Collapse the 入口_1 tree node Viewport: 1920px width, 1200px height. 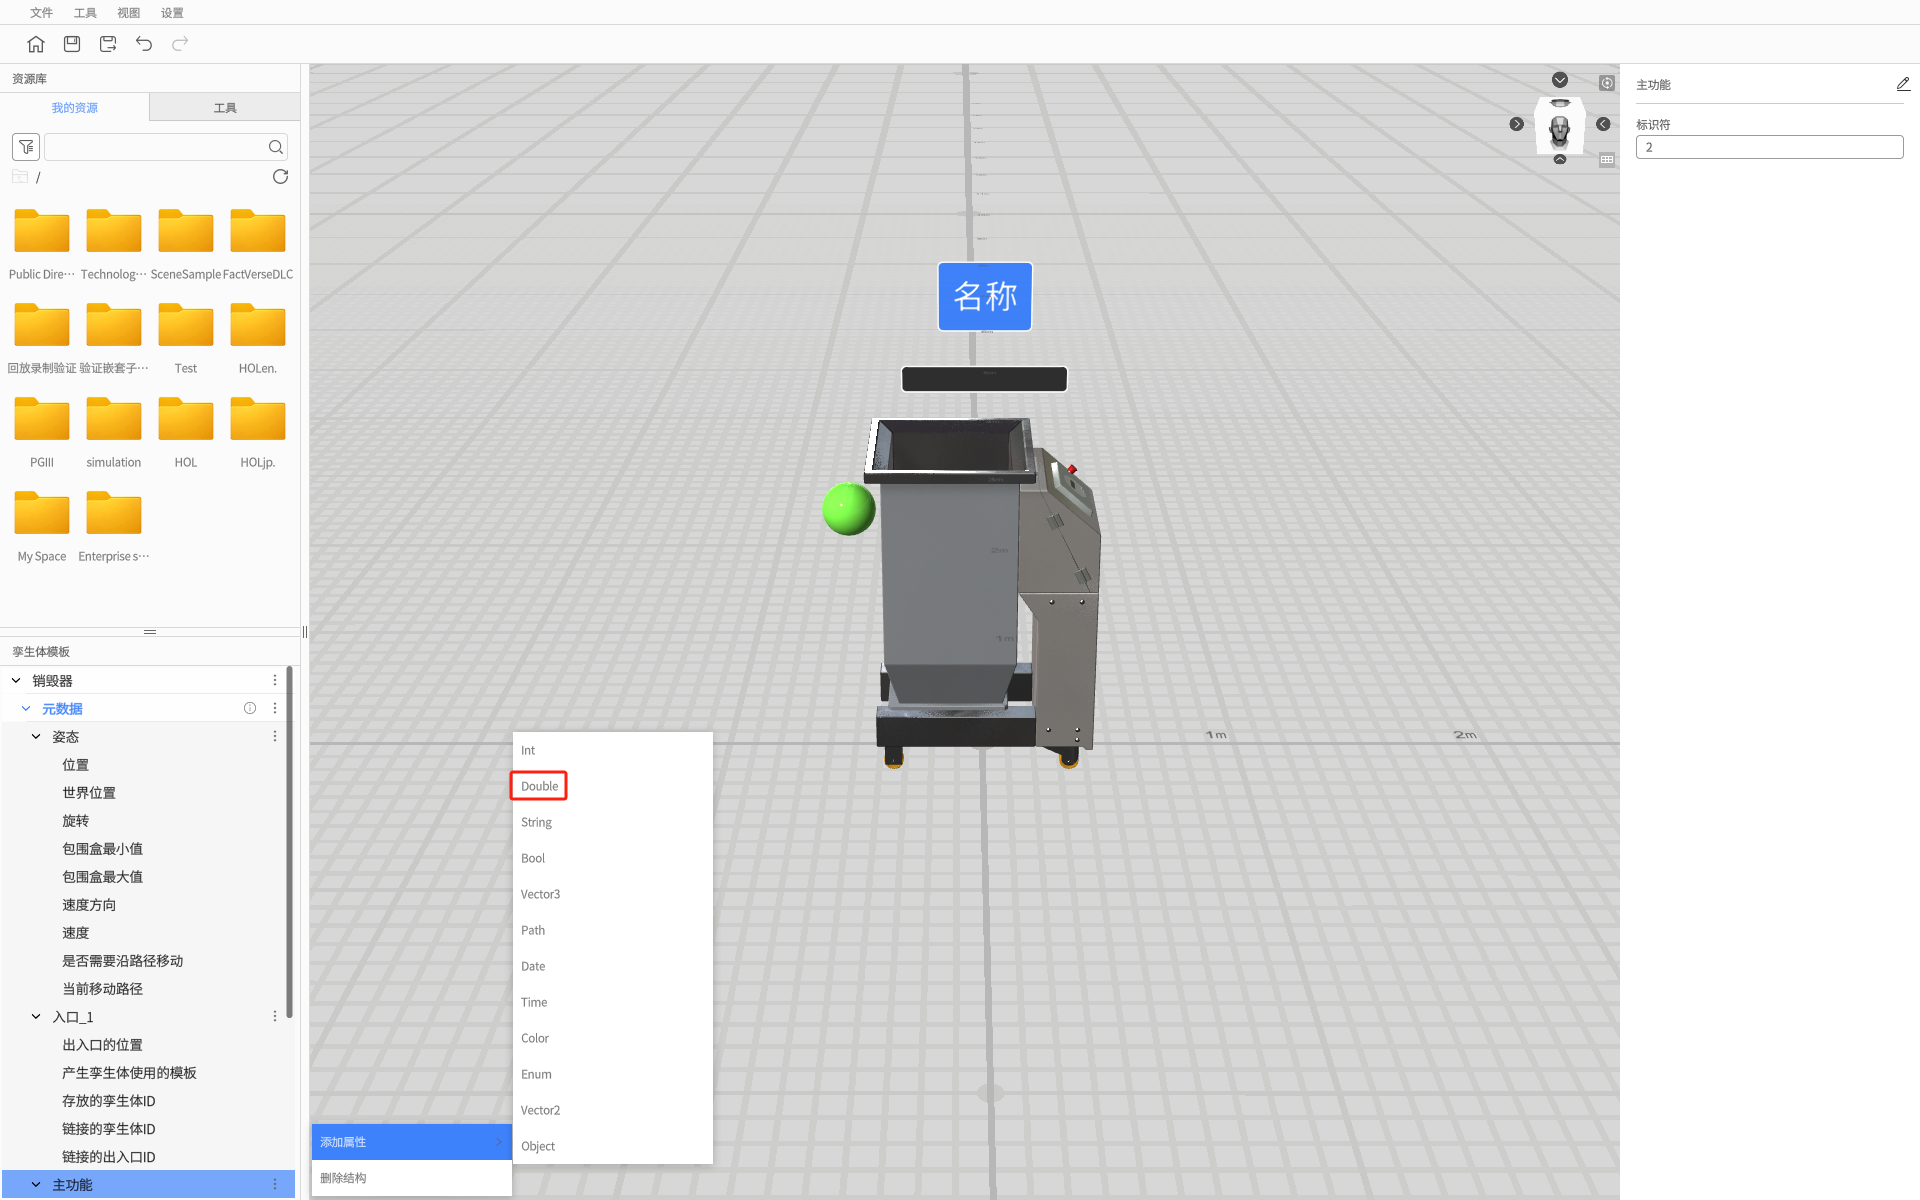(x=36, y=1016)
